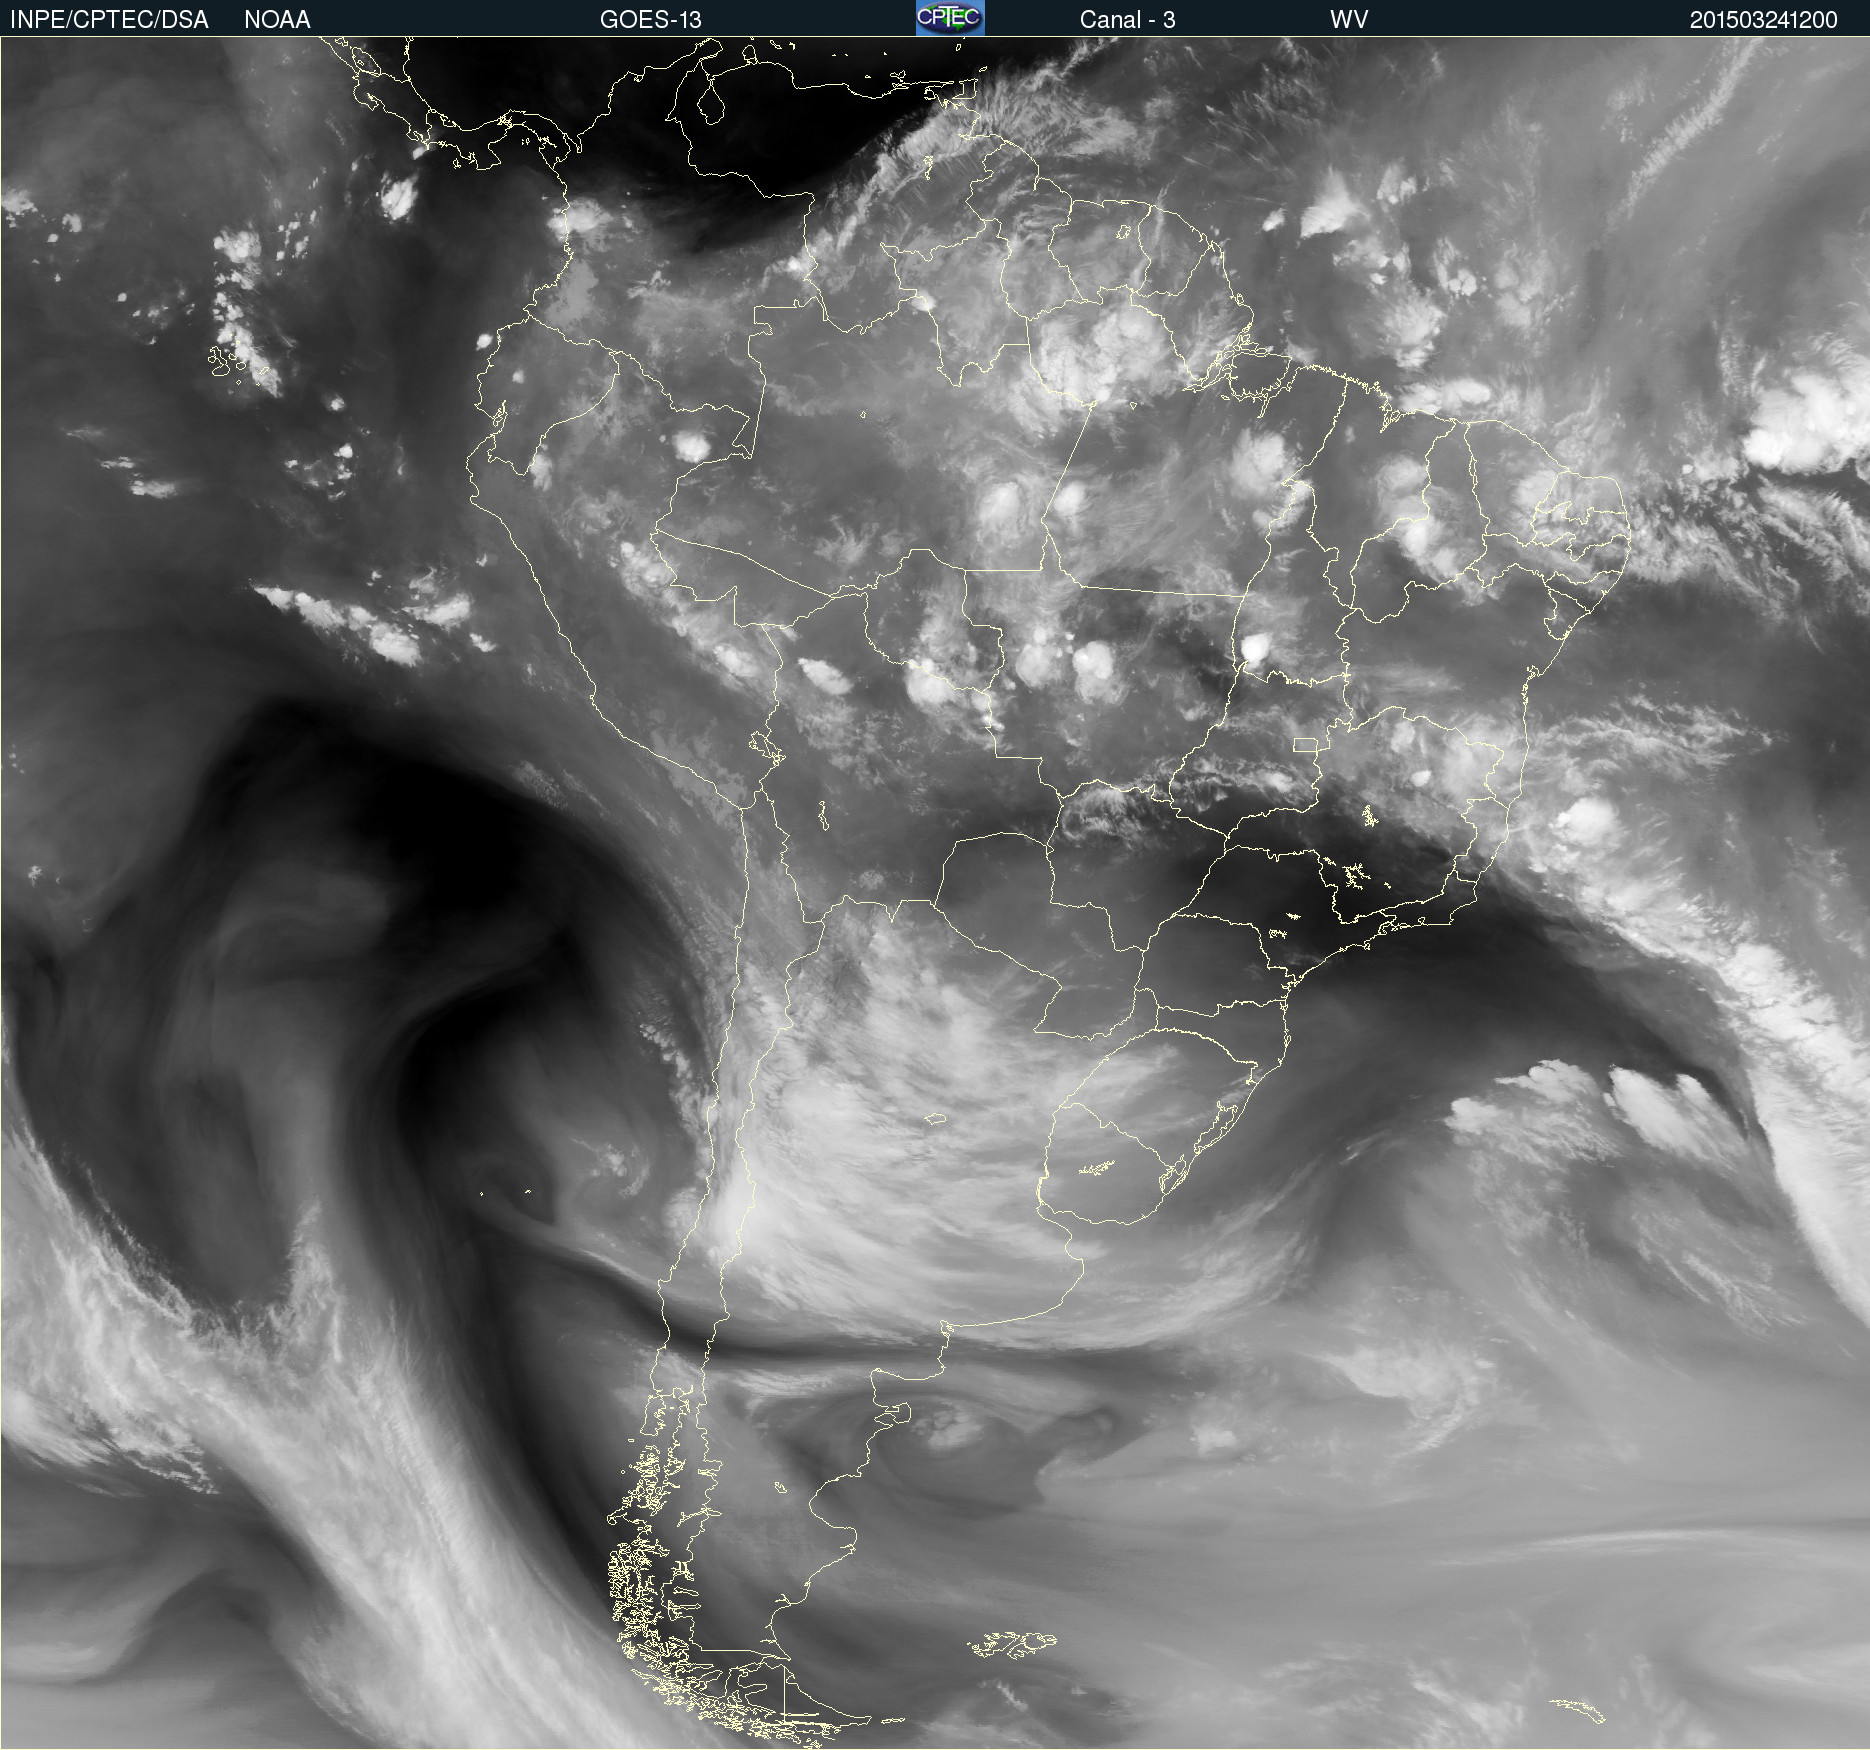1870x1750 pixels.
Task: Click the CPTEC logo in header
Action: tap(950, 18)
